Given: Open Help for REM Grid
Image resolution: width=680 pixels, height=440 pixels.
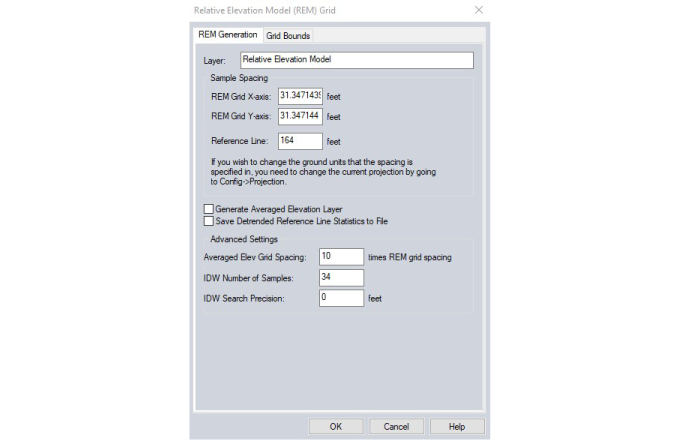Looking at the screenshot, I should click(x=457, y=427).
